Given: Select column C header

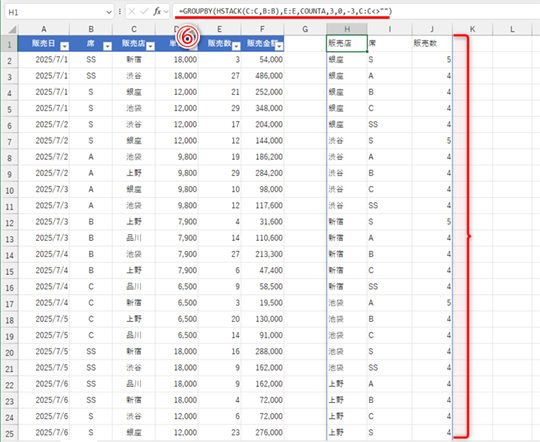Looking at the screenshot, I should tap(134, 29).
